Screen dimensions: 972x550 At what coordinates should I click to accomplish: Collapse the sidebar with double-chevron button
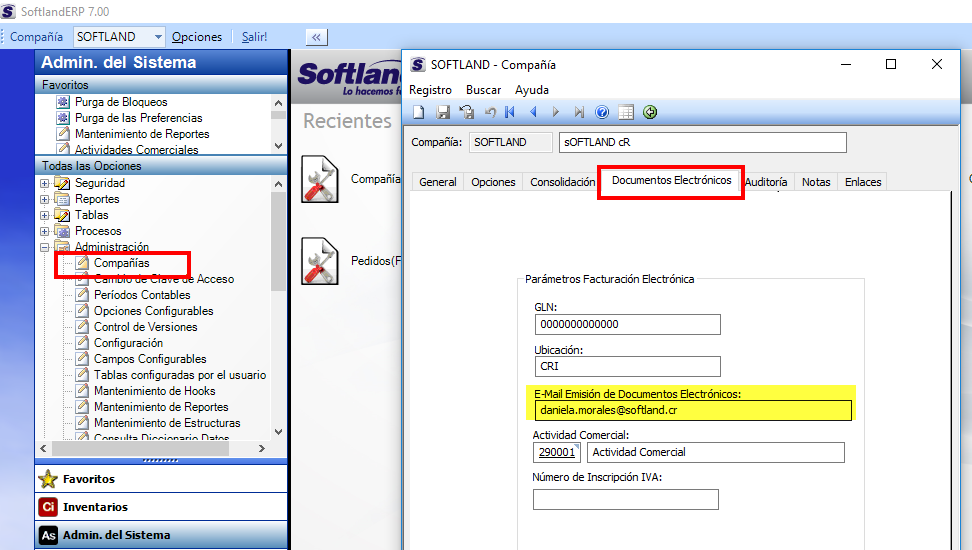pos(316,37)
